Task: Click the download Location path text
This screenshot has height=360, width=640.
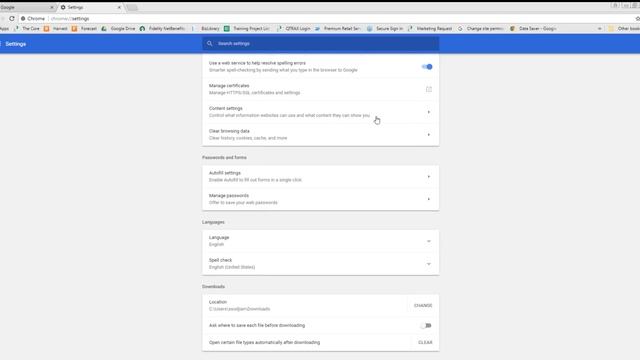Action: tap(240, 309)
